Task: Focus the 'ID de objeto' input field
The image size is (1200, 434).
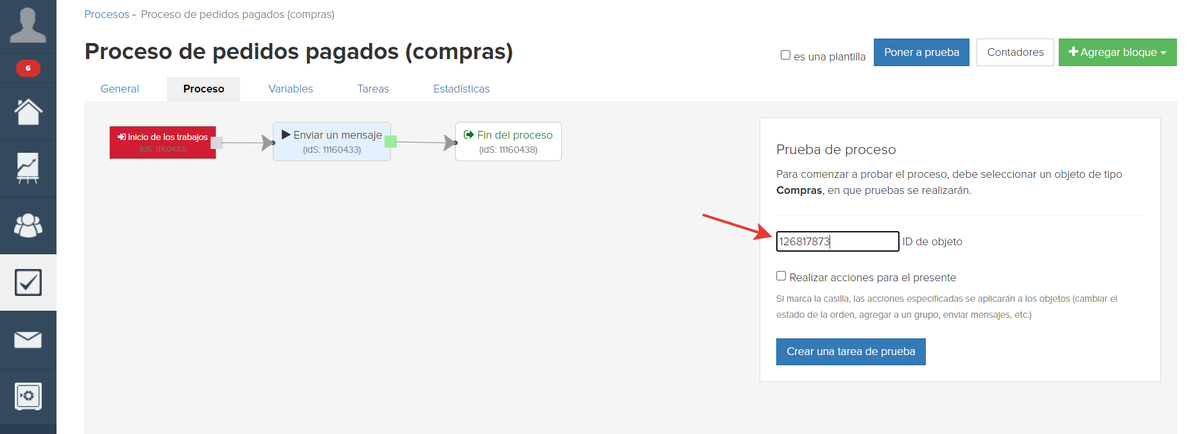Action: tap(838, 241)
